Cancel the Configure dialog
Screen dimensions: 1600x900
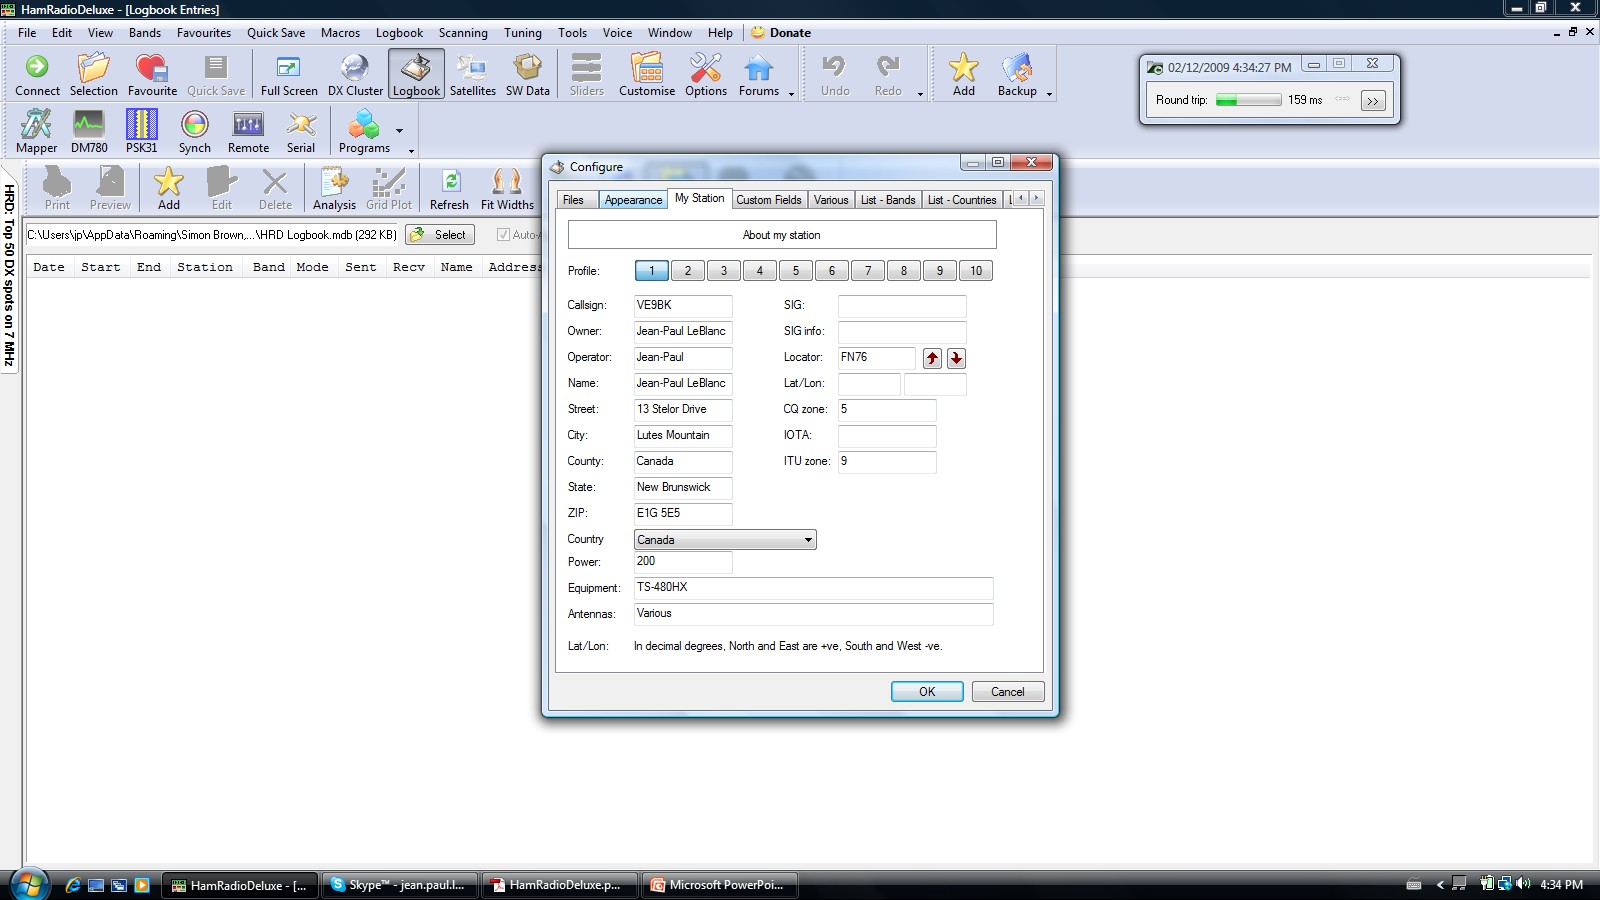click(1008, 692)
